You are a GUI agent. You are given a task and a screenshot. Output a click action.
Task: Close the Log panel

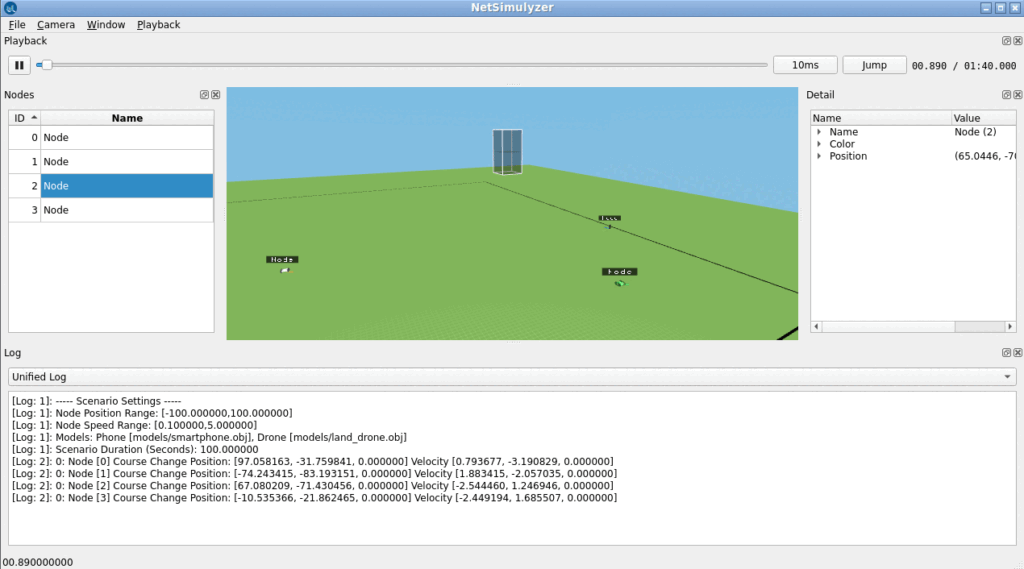point(1017,353)
